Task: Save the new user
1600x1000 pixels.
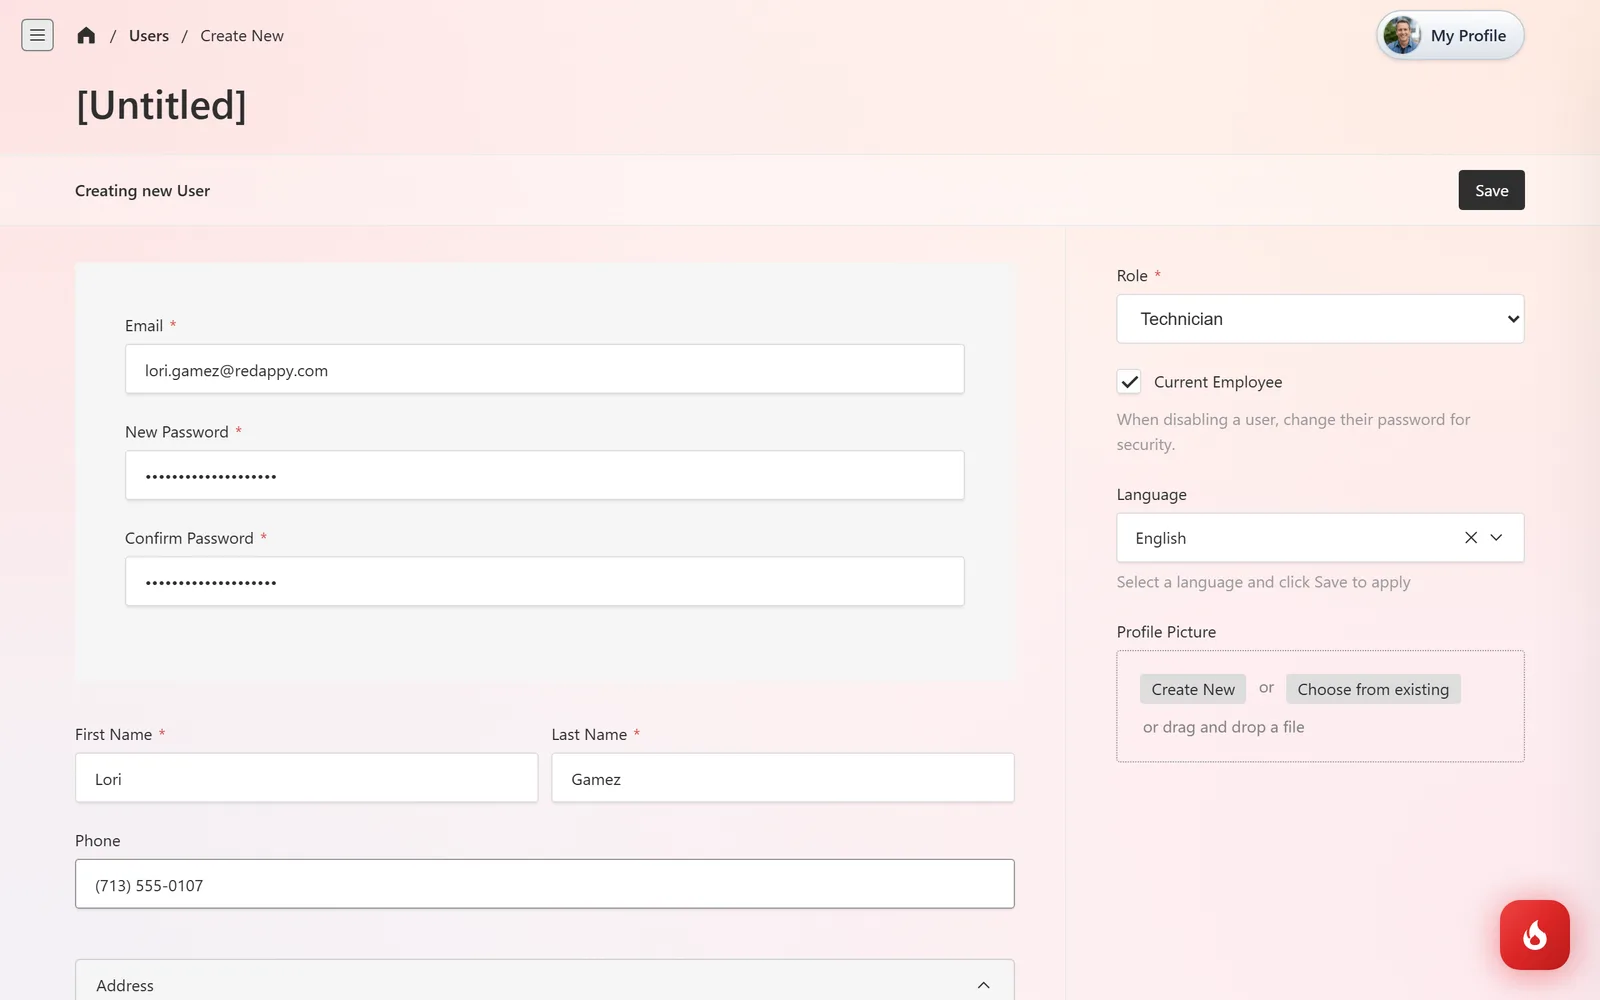Action: pos(1491,190)
